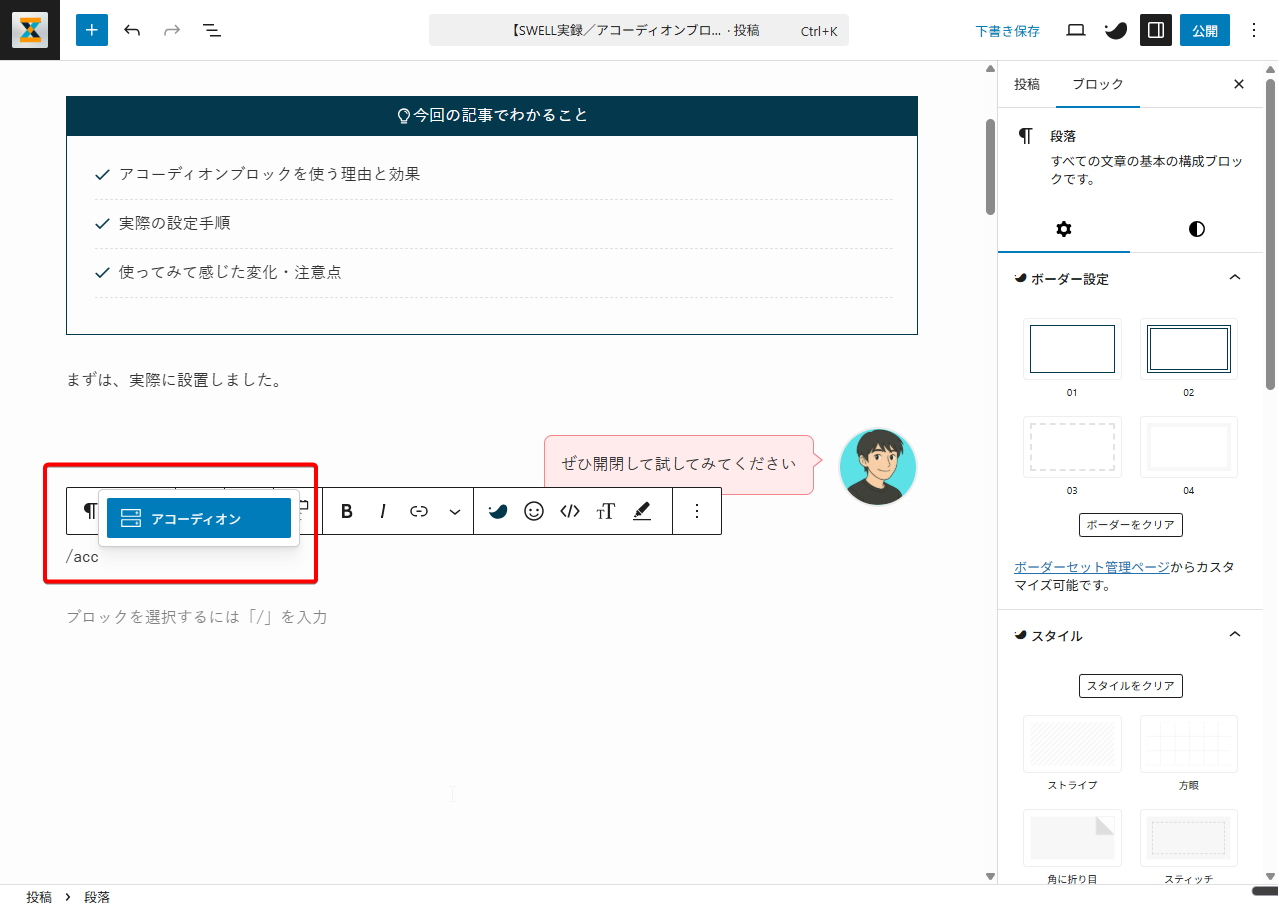
Task: Open the font size toolbar tool
Action: click(605, 511)
